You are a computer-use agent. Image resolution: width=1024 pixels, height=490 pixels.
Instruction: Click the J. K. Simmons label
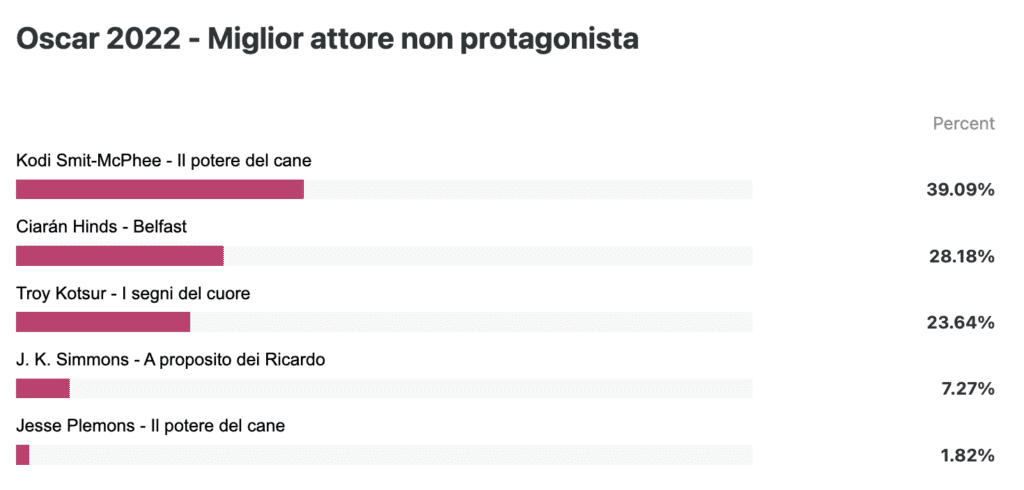pyautogui.click(x=170, y=360)
